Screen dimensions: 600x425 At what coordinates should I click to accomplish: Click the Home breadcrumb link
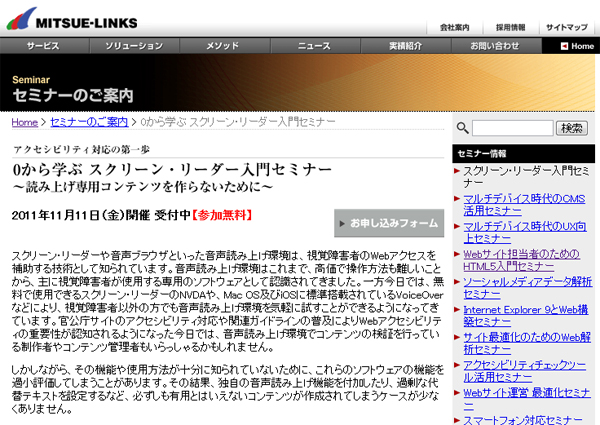[x=26, y=122]
